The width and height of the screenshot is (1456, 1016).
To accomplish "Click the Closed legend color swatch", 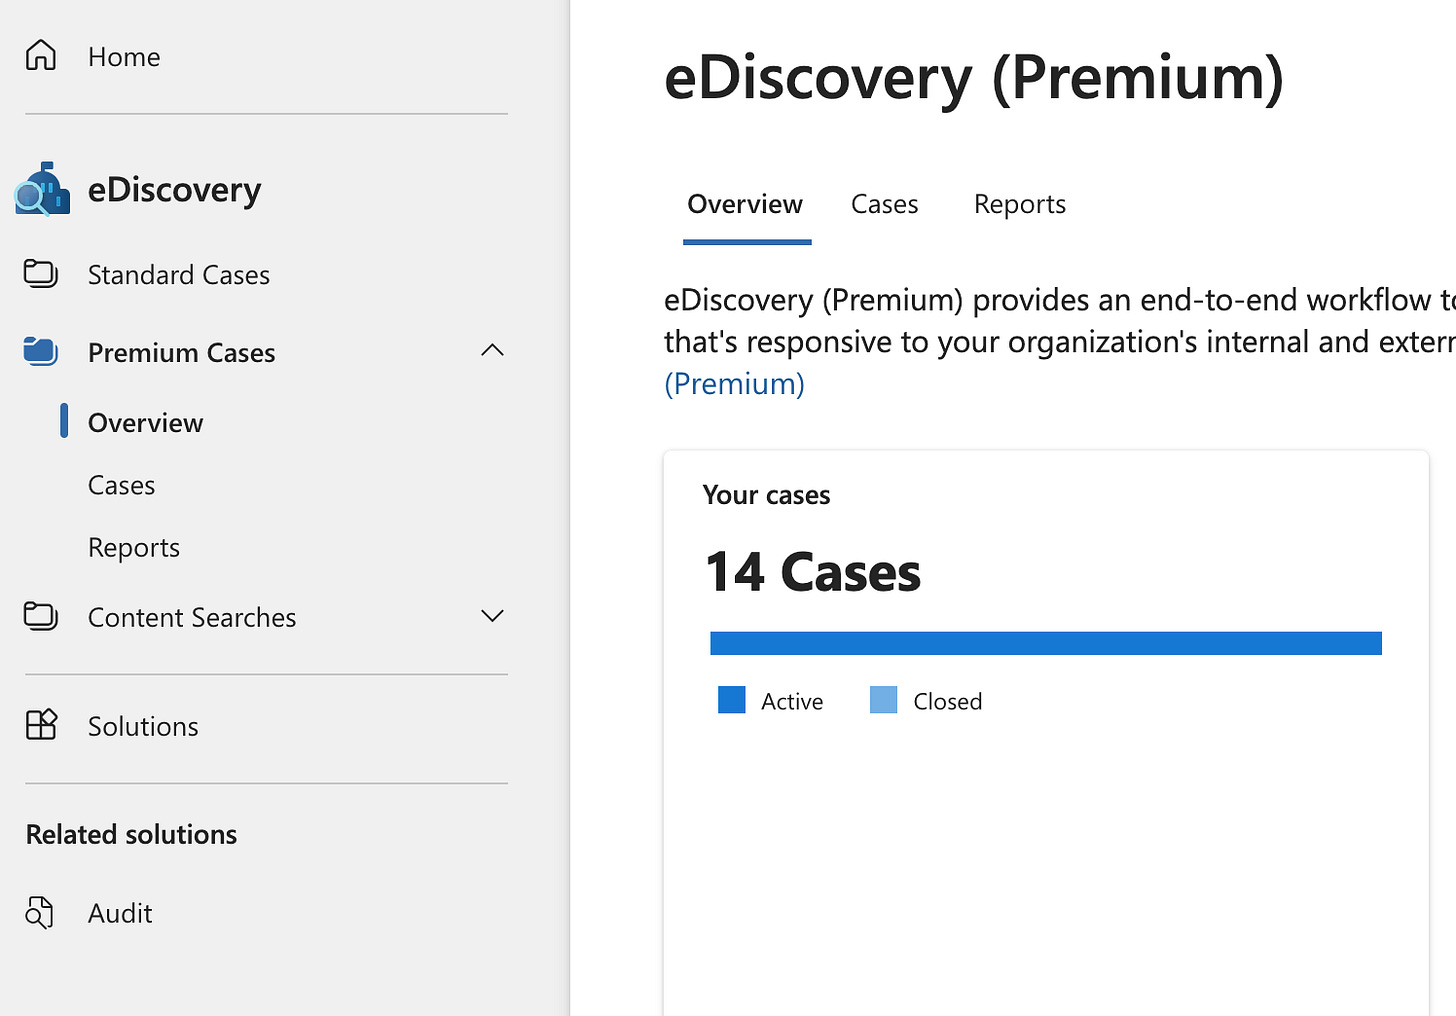I will (x=884, y=700).
